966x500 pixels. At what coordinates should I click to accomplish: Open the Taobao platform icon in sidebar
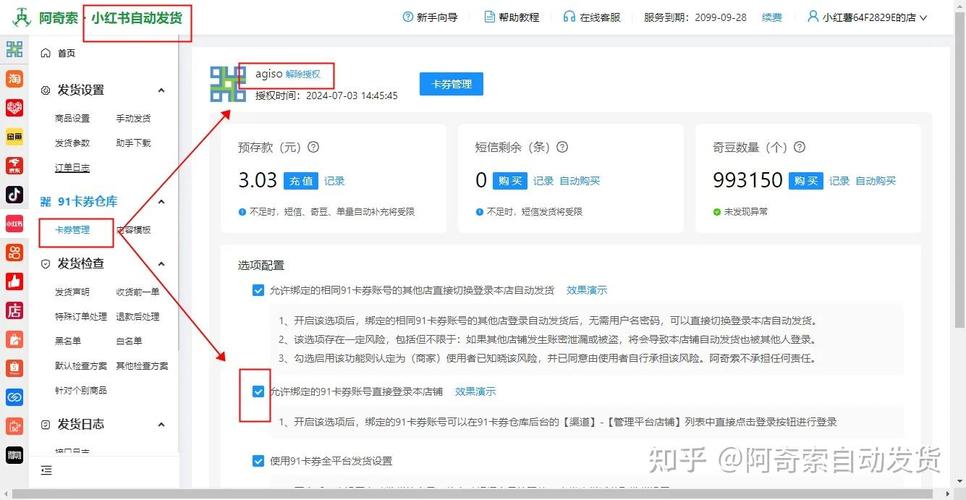point(14,78)
